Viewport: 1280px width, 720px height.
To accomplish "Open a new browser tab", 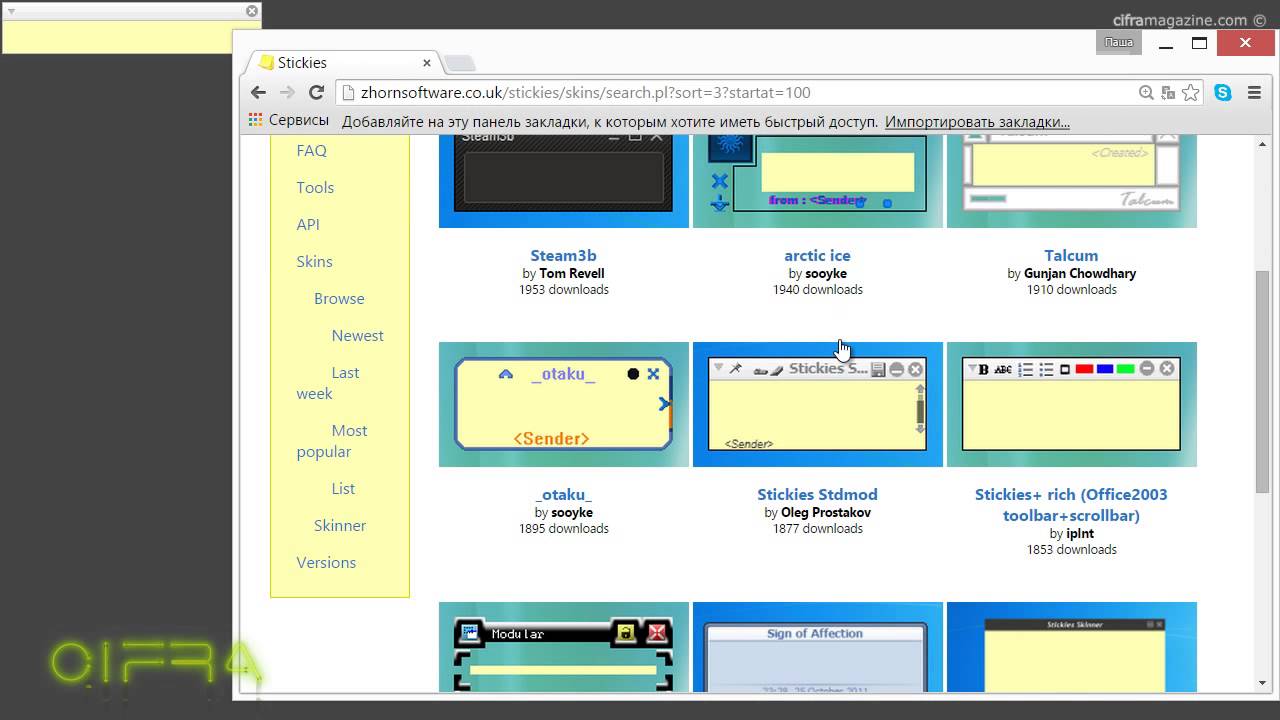I will (459, 63).
